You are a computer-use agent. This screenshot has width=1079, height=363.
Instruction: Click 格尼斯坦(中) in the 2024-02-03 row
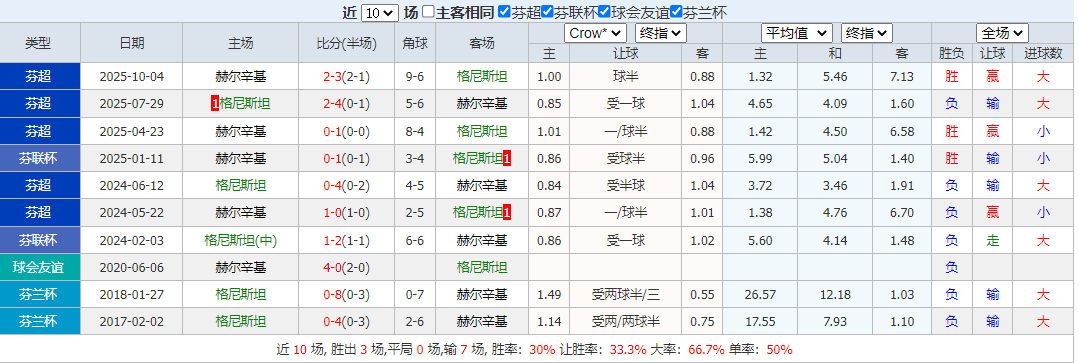(x=241, y=240)
